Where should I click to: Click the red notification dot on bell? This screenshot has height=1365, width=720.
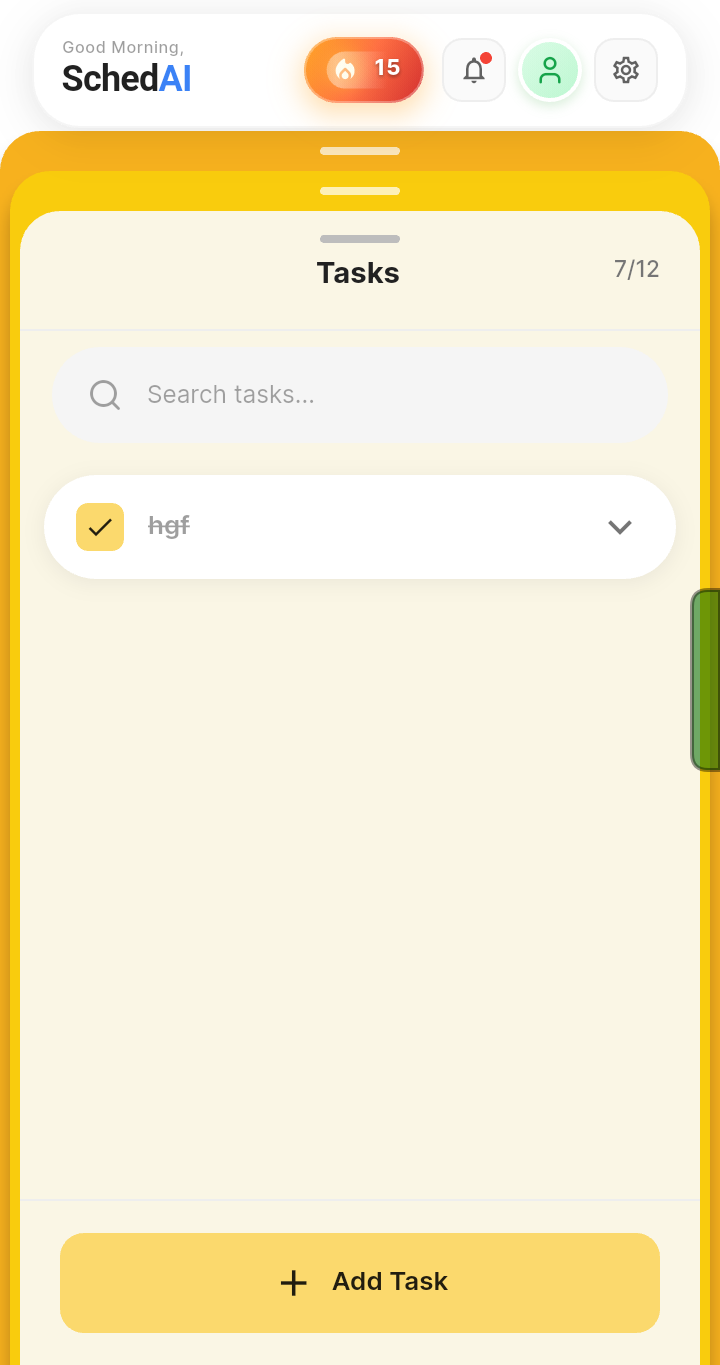[x=486, y=58]
